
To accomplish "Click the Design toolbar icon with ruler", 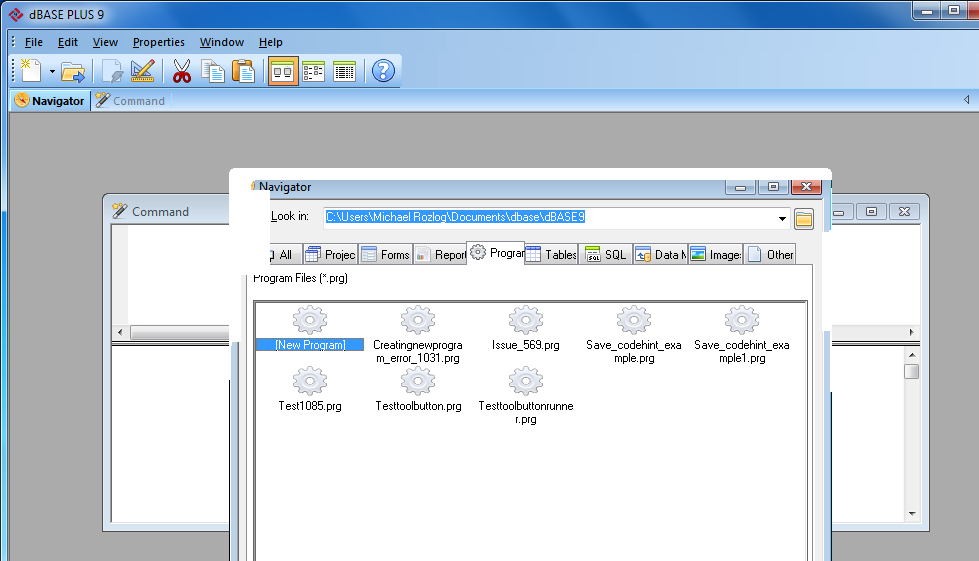I will coord(142,72).
